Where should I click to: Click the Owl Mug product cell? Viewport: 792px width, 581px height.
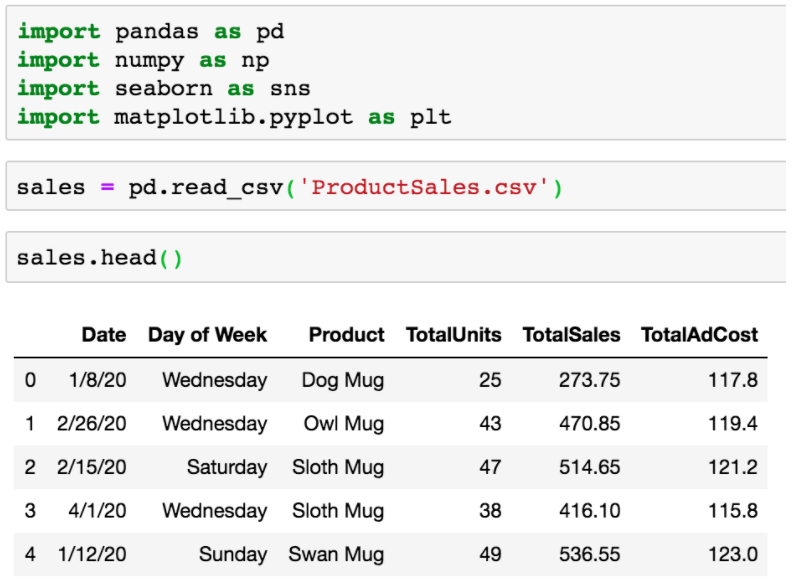coord(344,423)
